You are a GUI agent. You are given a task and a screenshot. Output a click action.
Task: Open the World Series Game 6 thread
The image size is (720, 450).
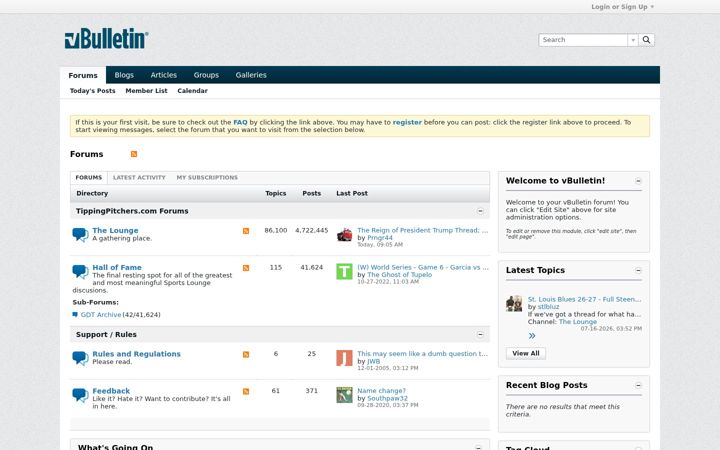[422, 267]
